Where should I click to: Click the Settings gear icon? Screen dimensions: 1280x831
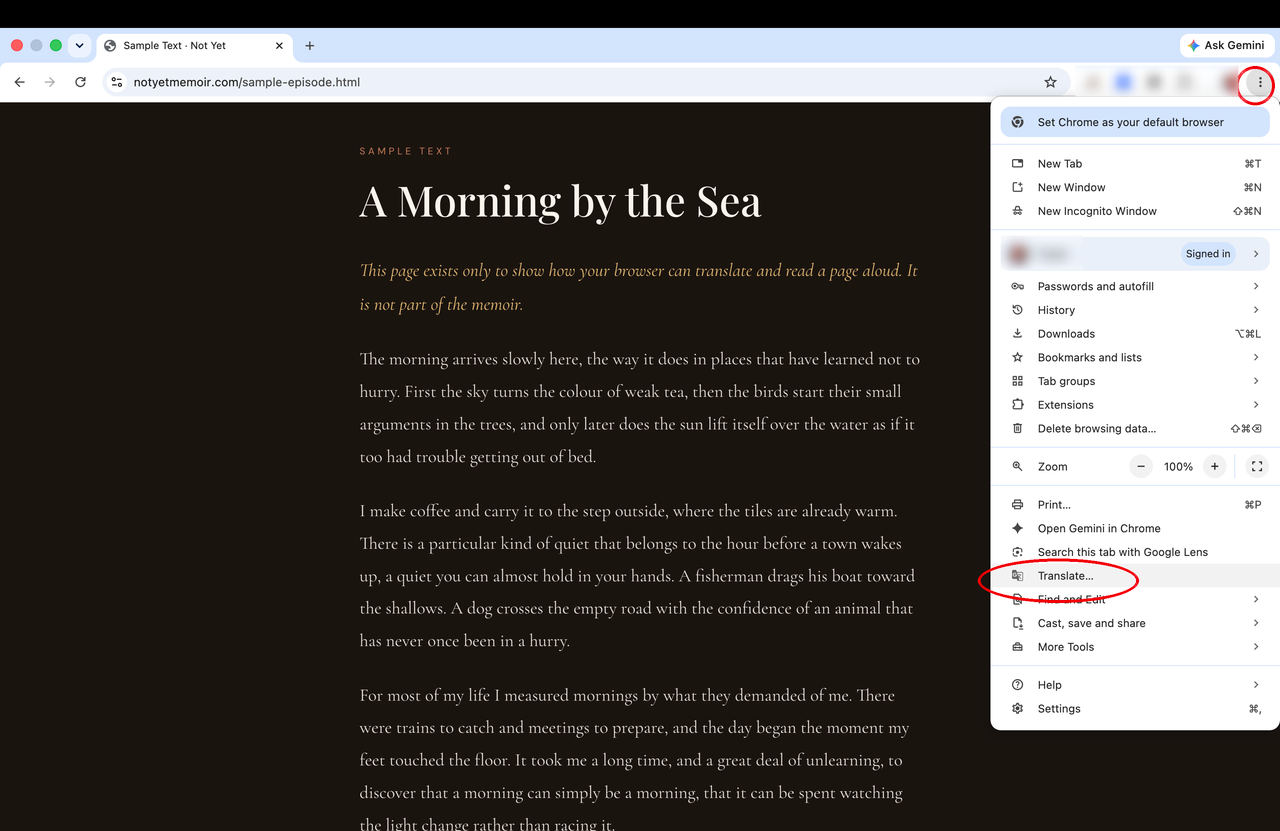coord(1017,709)
